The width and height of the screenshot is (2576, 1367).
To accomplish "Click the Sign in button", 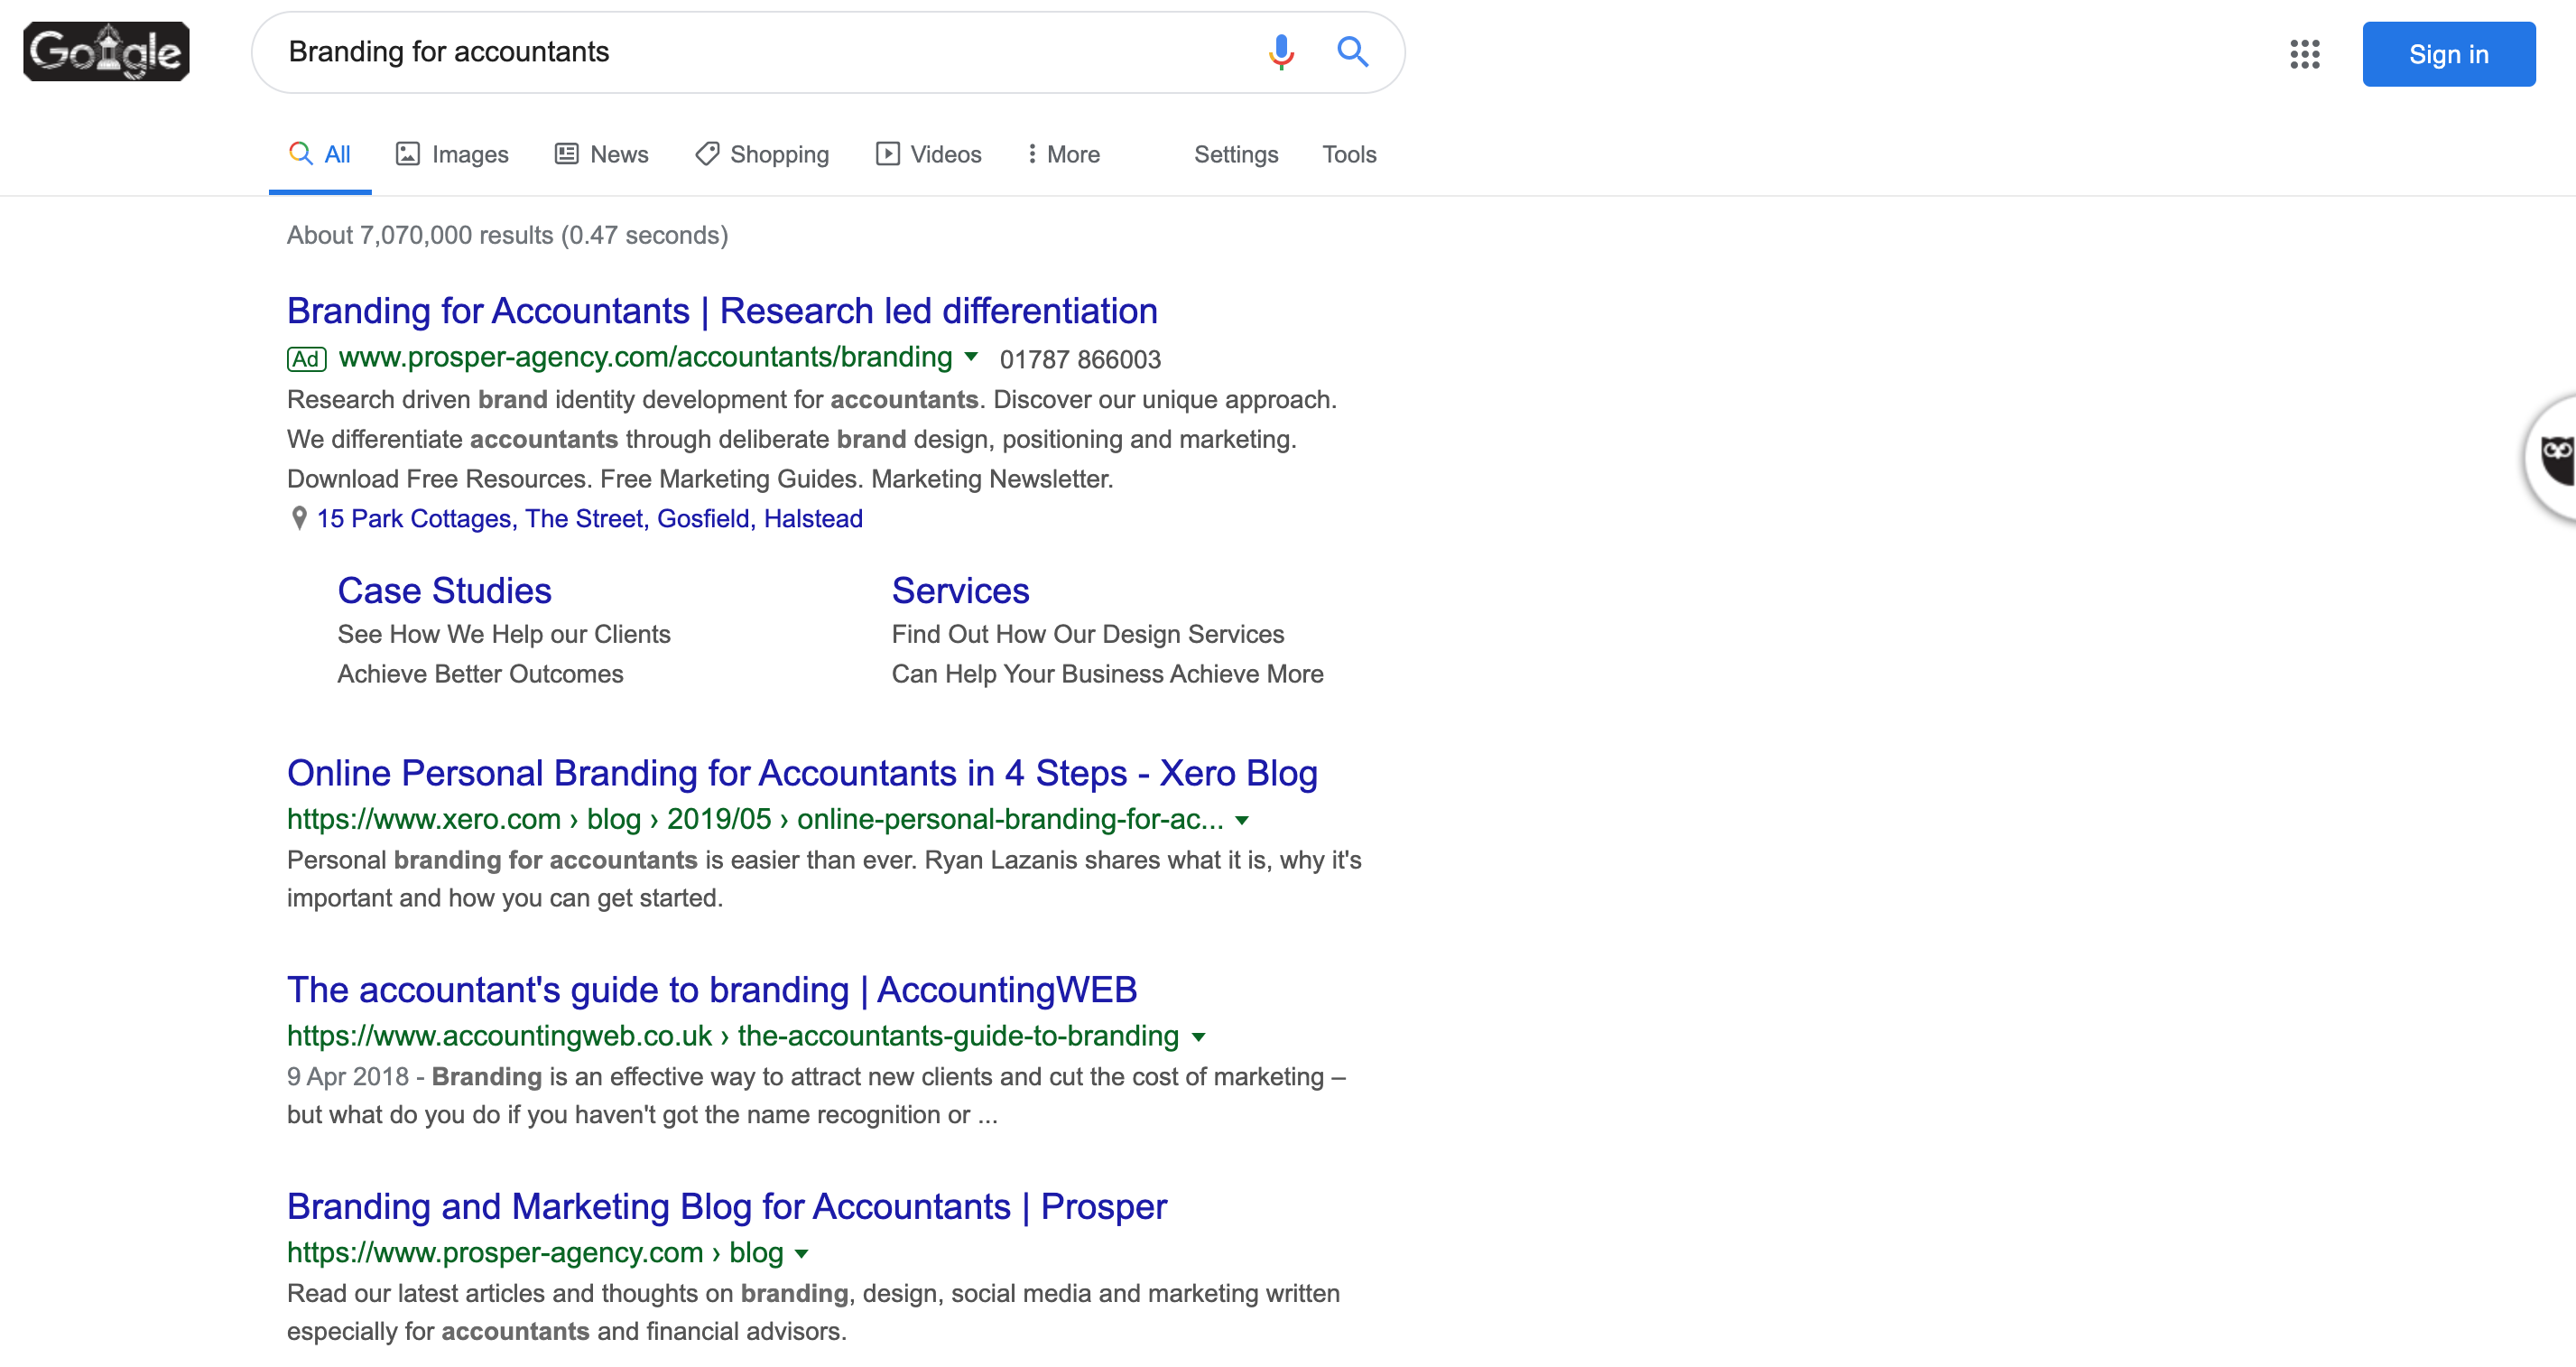I will coord(2448,54).
